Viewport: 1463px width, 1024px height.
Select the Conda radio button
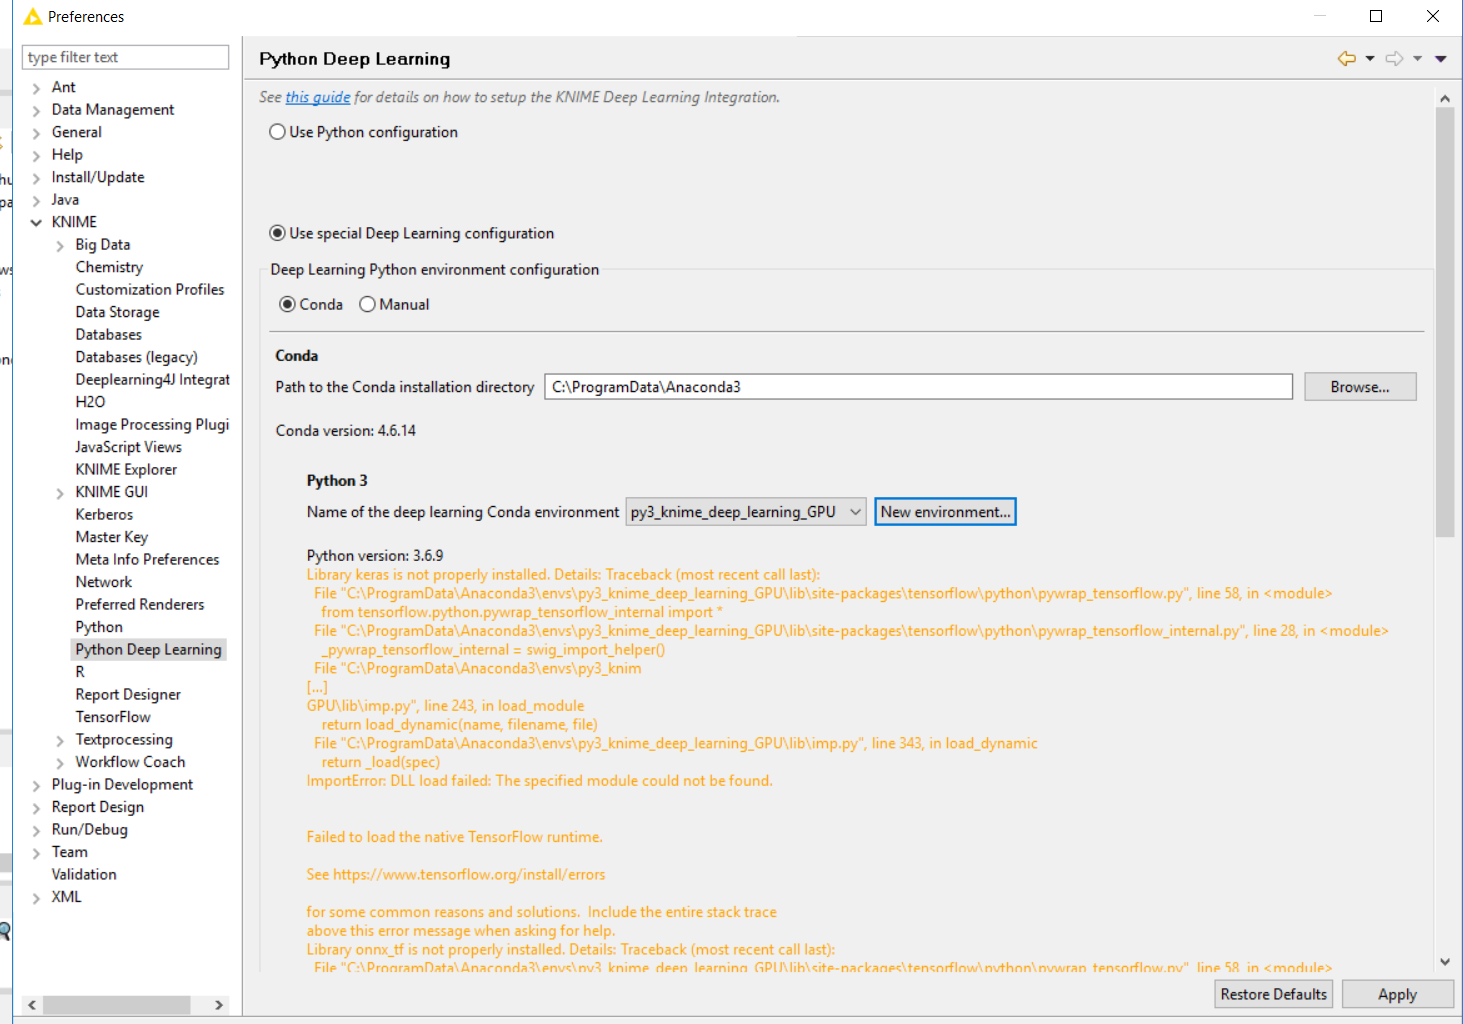288,305
